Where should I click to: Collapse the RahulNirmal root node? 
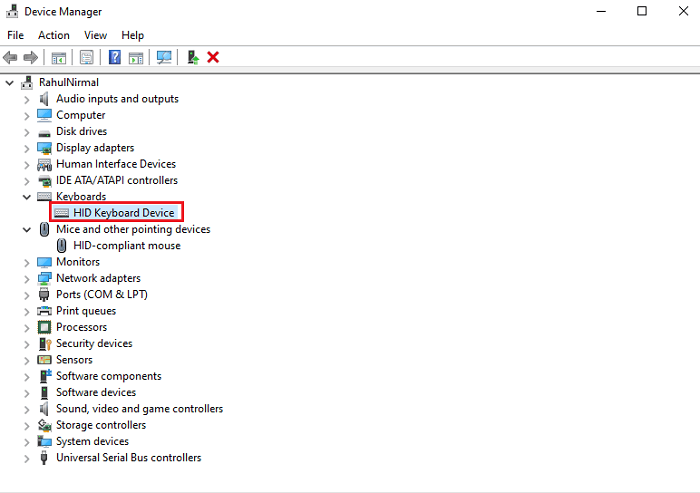pyautogui.click(x=10, y=82)
